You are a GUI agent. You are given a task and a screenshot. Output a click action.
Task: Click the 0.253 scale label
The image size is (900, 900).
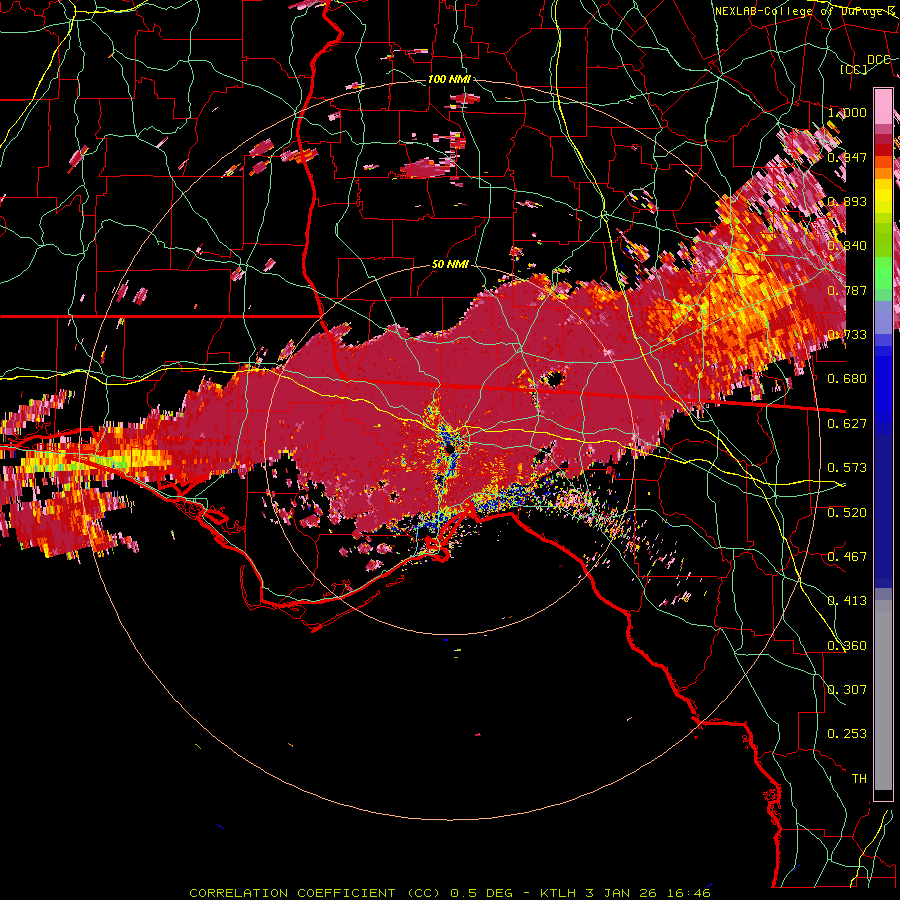click(x=847, y=734)
